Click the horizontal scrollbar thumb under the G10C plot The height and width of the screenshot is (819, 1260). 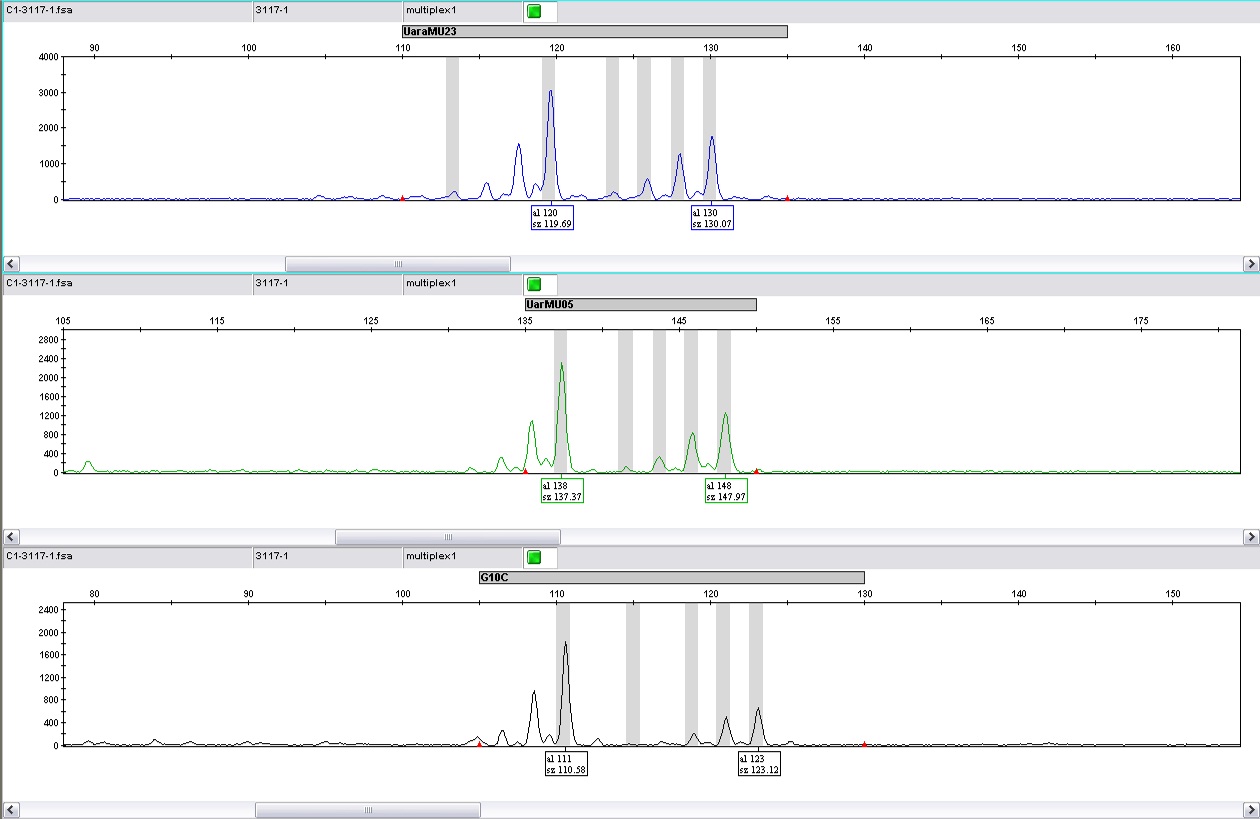367,810
